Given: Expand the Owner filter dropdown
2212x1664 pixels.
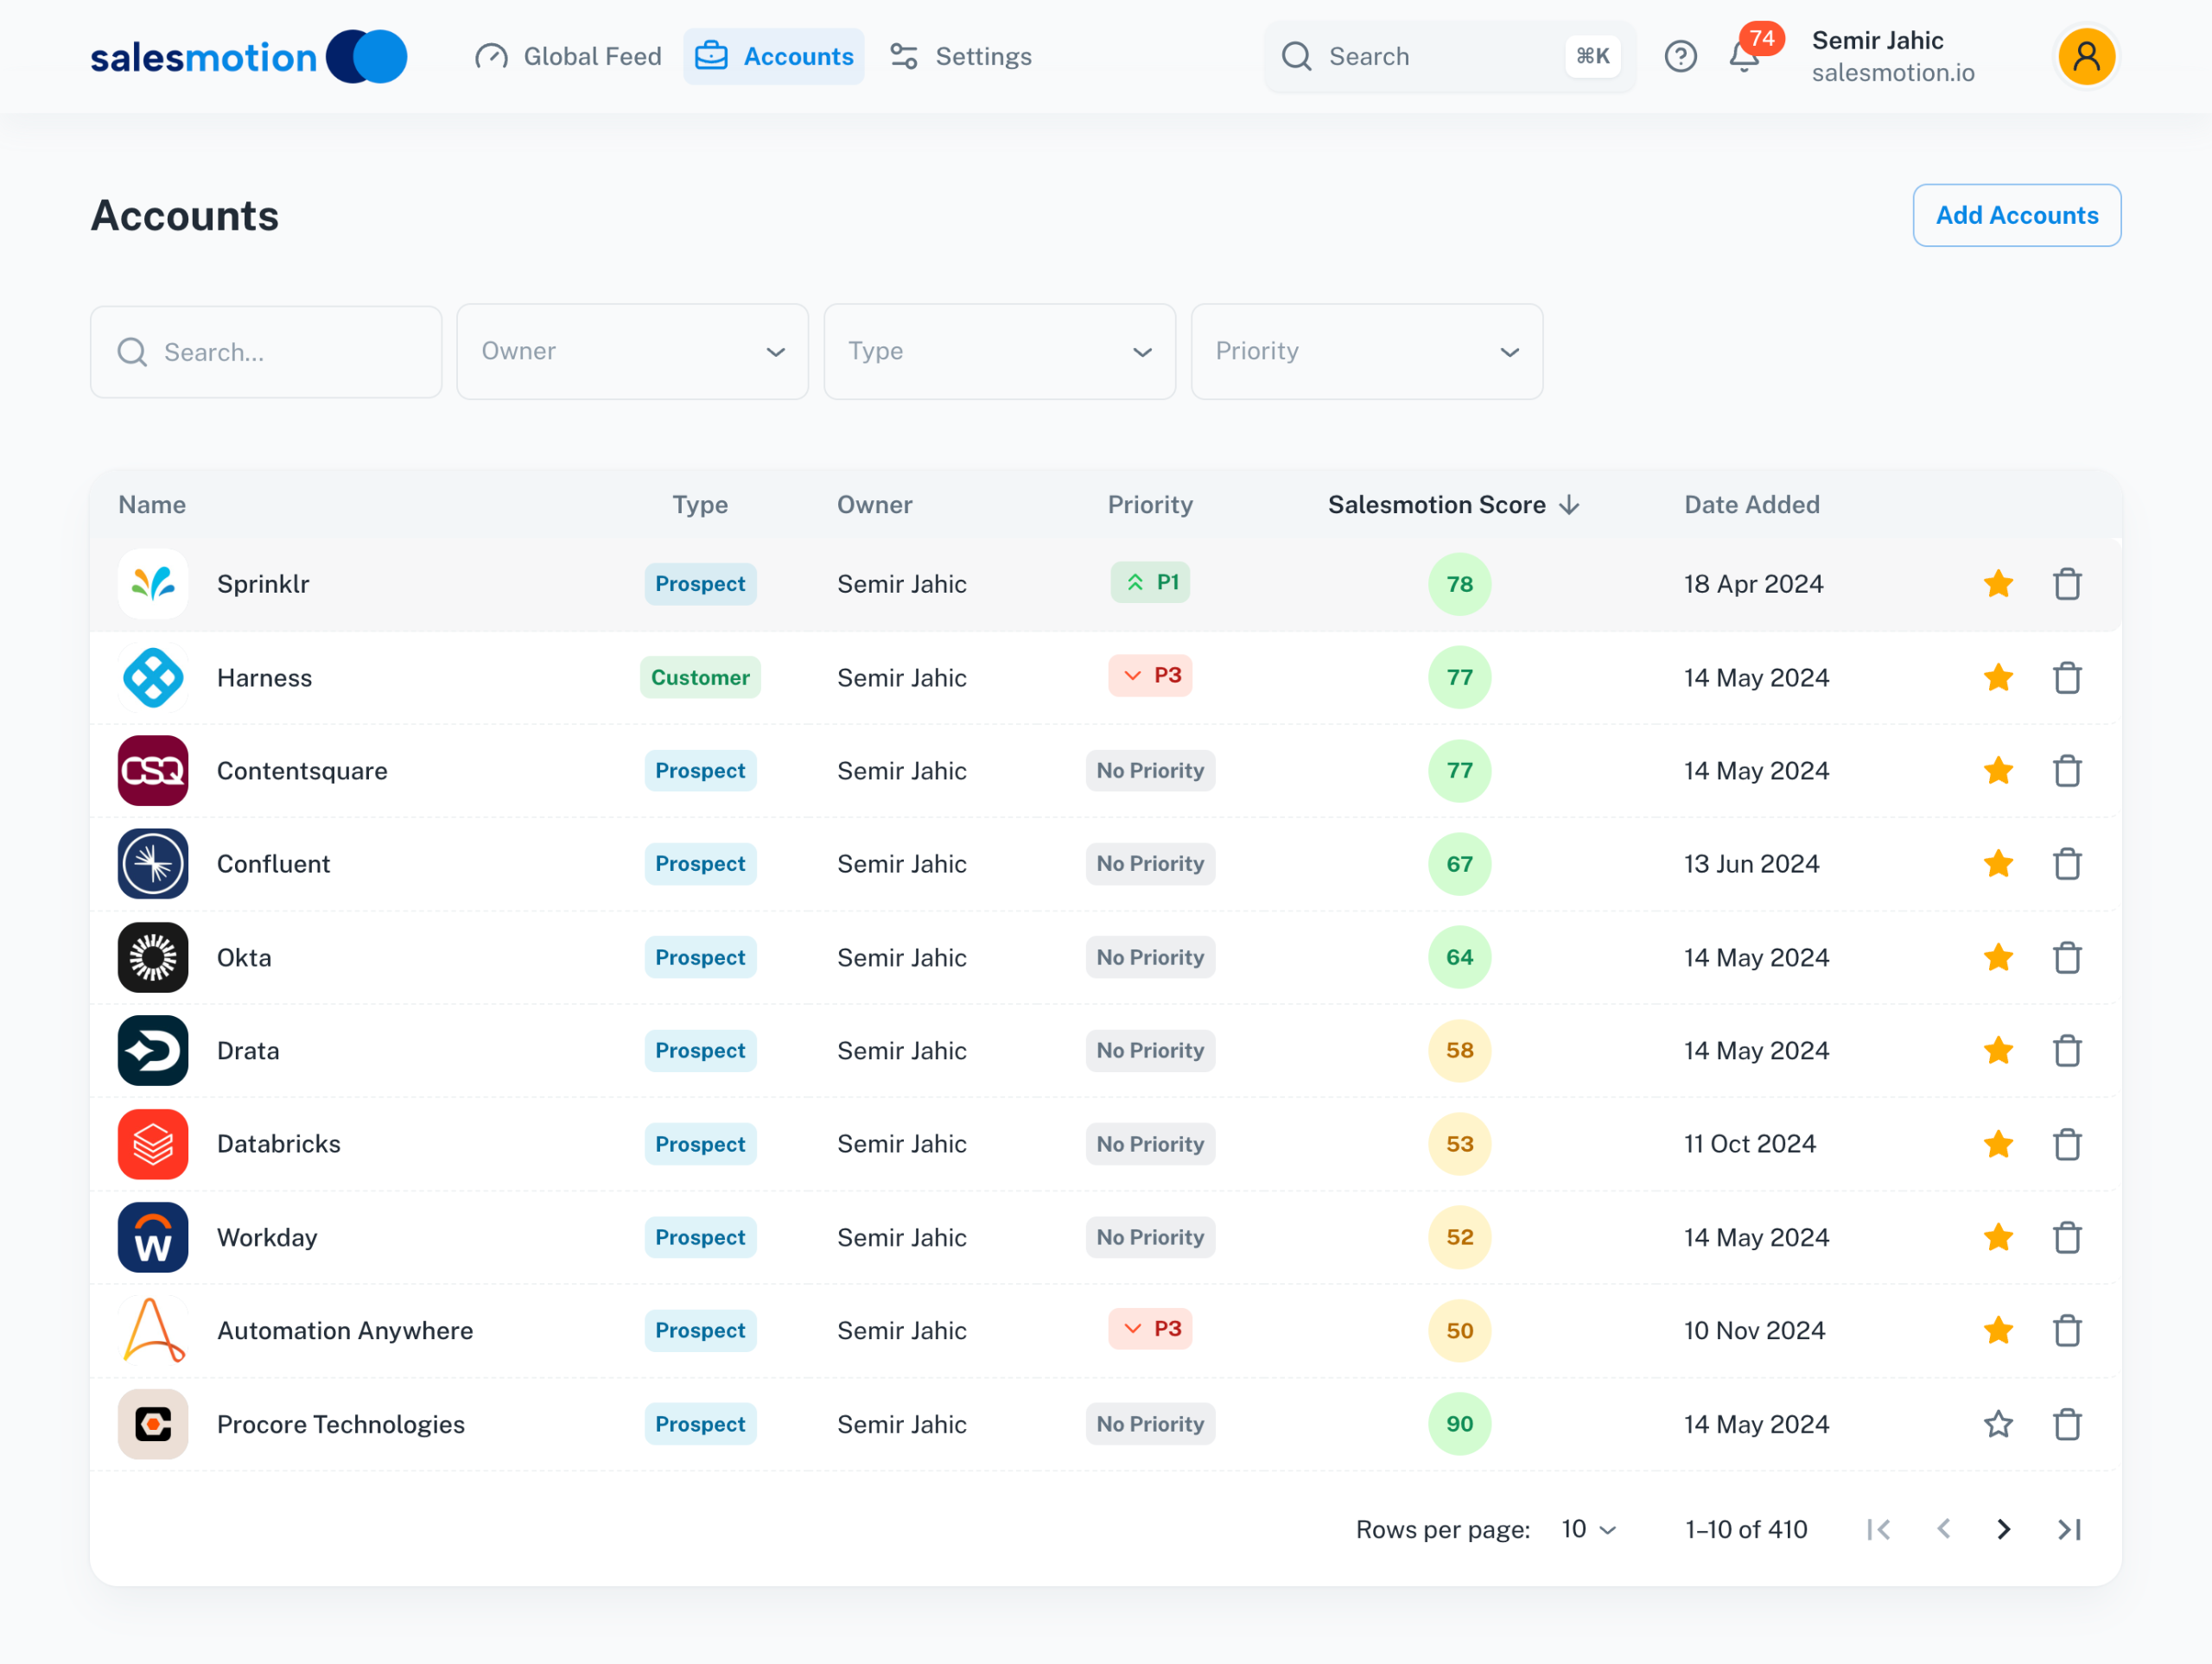Looking at the screenshot, I should [632, 352].
